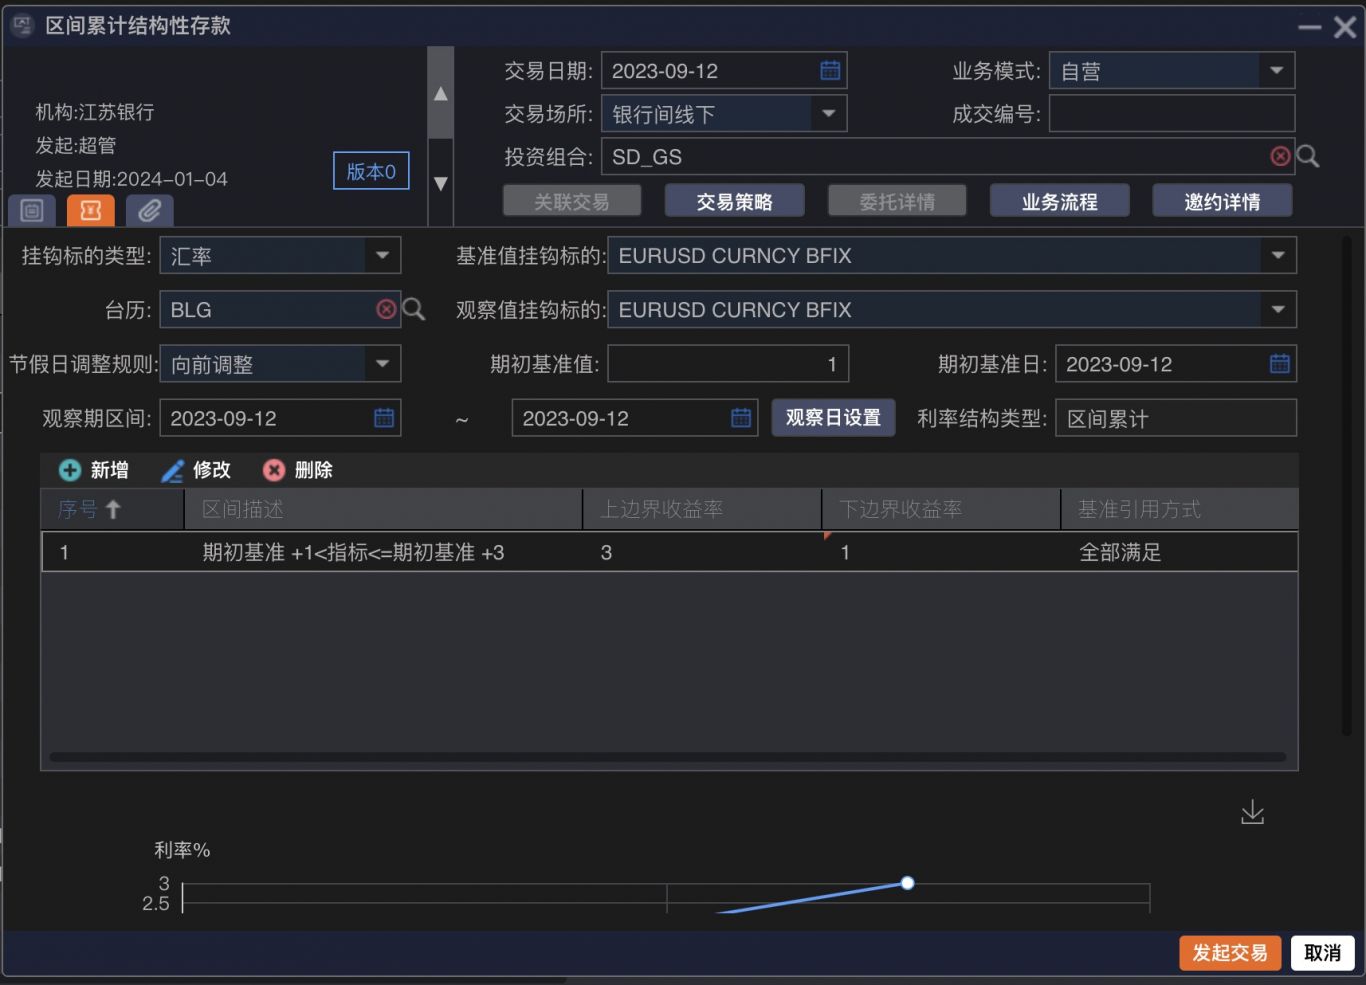This screenshot has height=985, width=1366.
Task: Click the 期初基准日 date text
Action: tap(1119, 364)
